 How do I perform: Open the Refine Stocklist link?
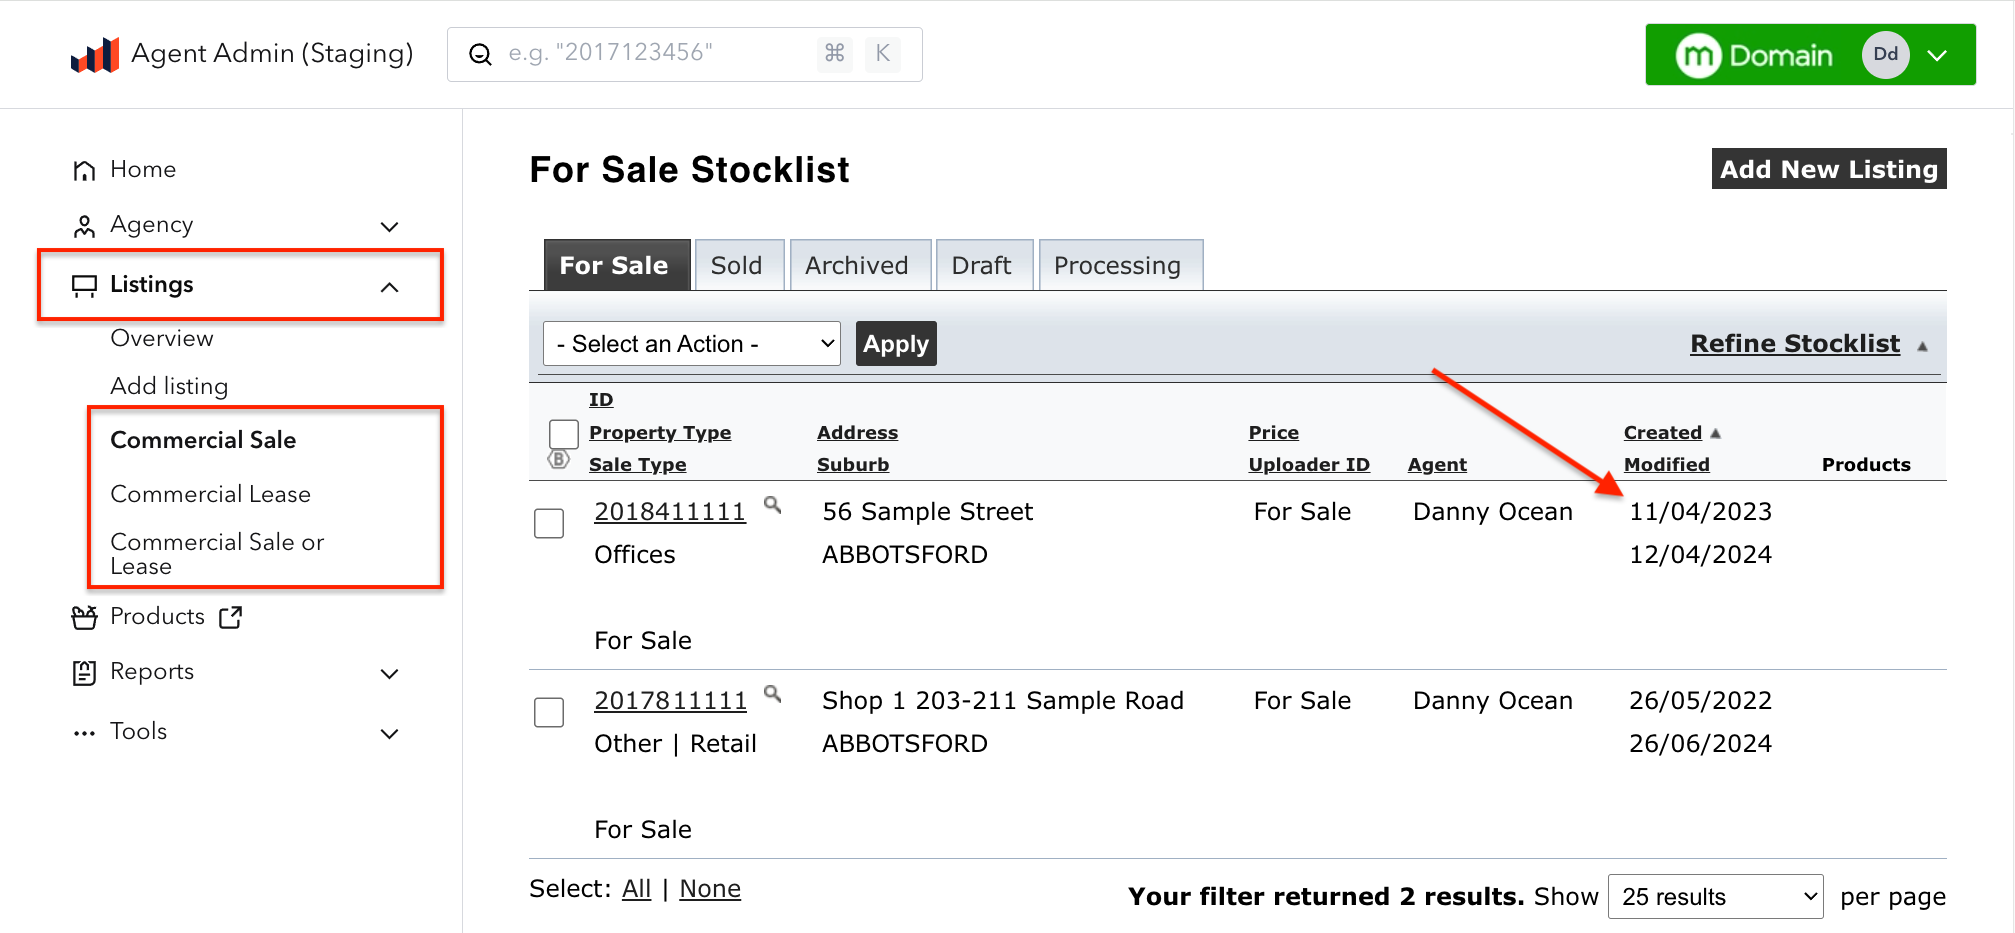(x=1794, y=344)
